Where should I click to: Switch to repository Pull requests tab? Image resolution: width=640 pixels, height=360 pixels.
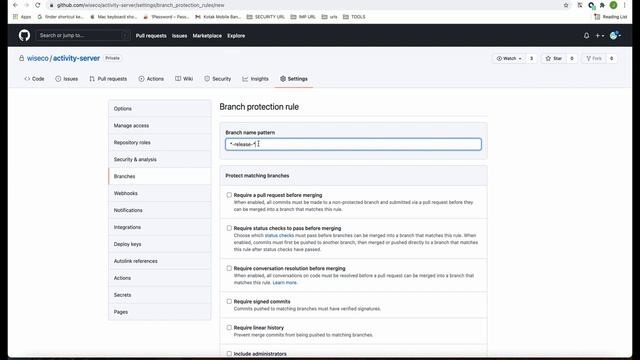(108, 79)
